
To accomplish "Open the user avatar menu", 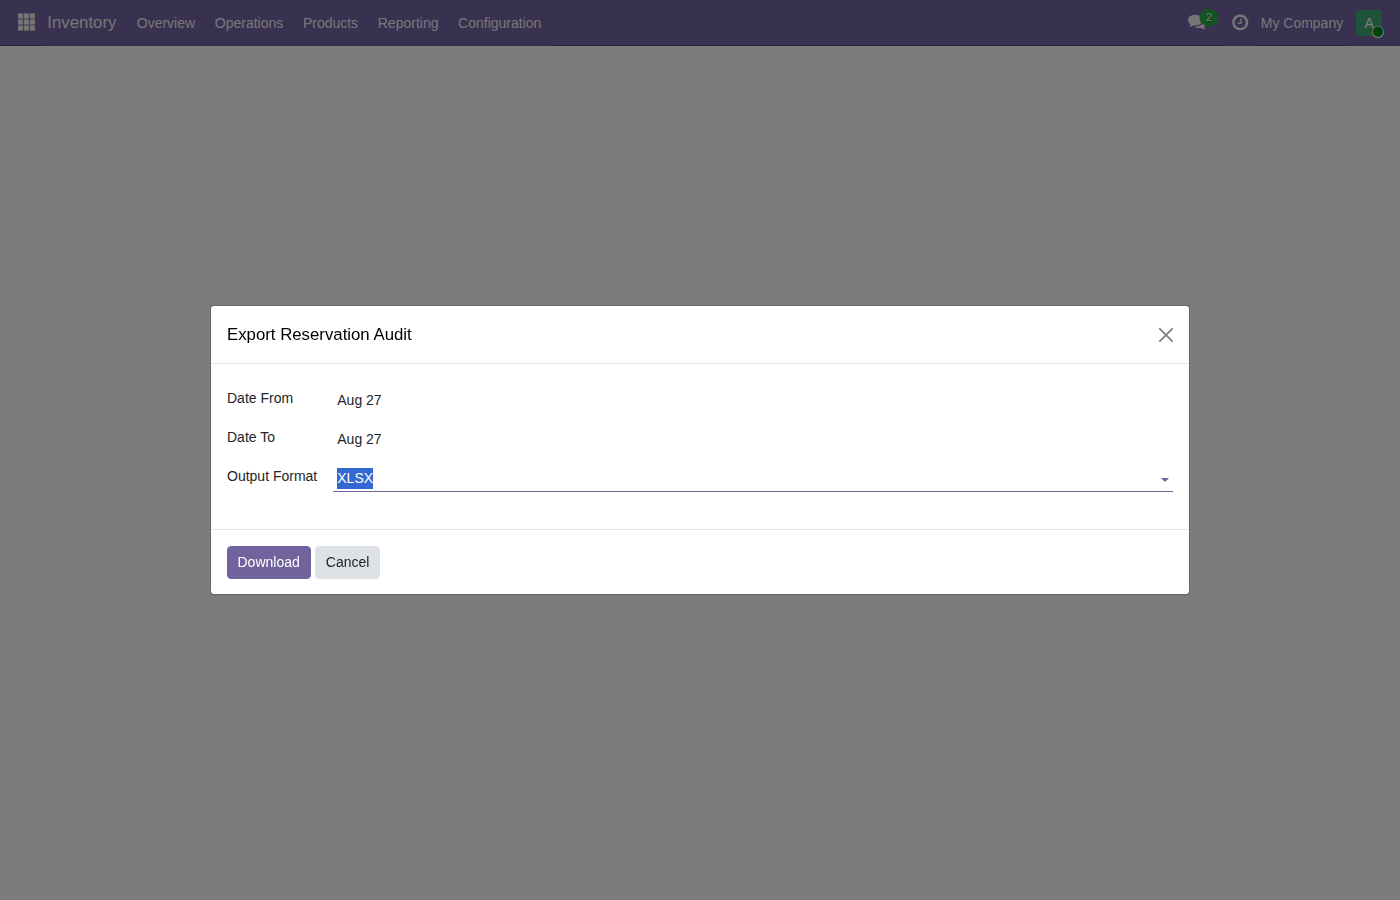I will (1369, 23).
